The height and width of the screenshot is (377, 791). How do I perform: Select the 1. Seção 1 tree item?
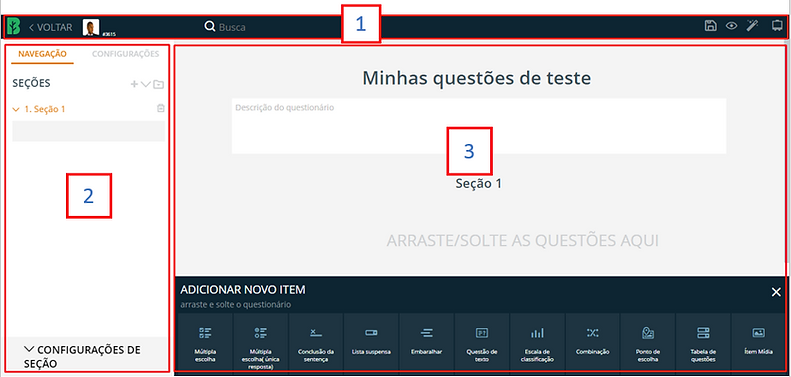[x=45, y=109]
